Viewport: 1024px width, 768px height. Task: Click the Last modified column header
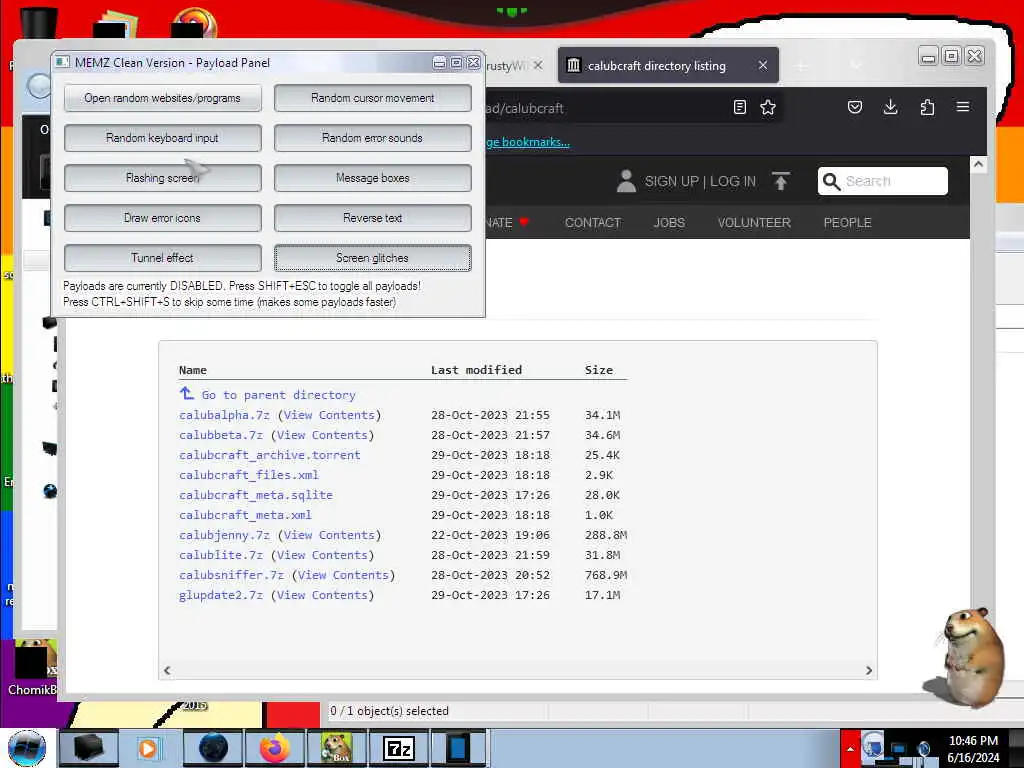pyautogui.click(x=476, y=370)
